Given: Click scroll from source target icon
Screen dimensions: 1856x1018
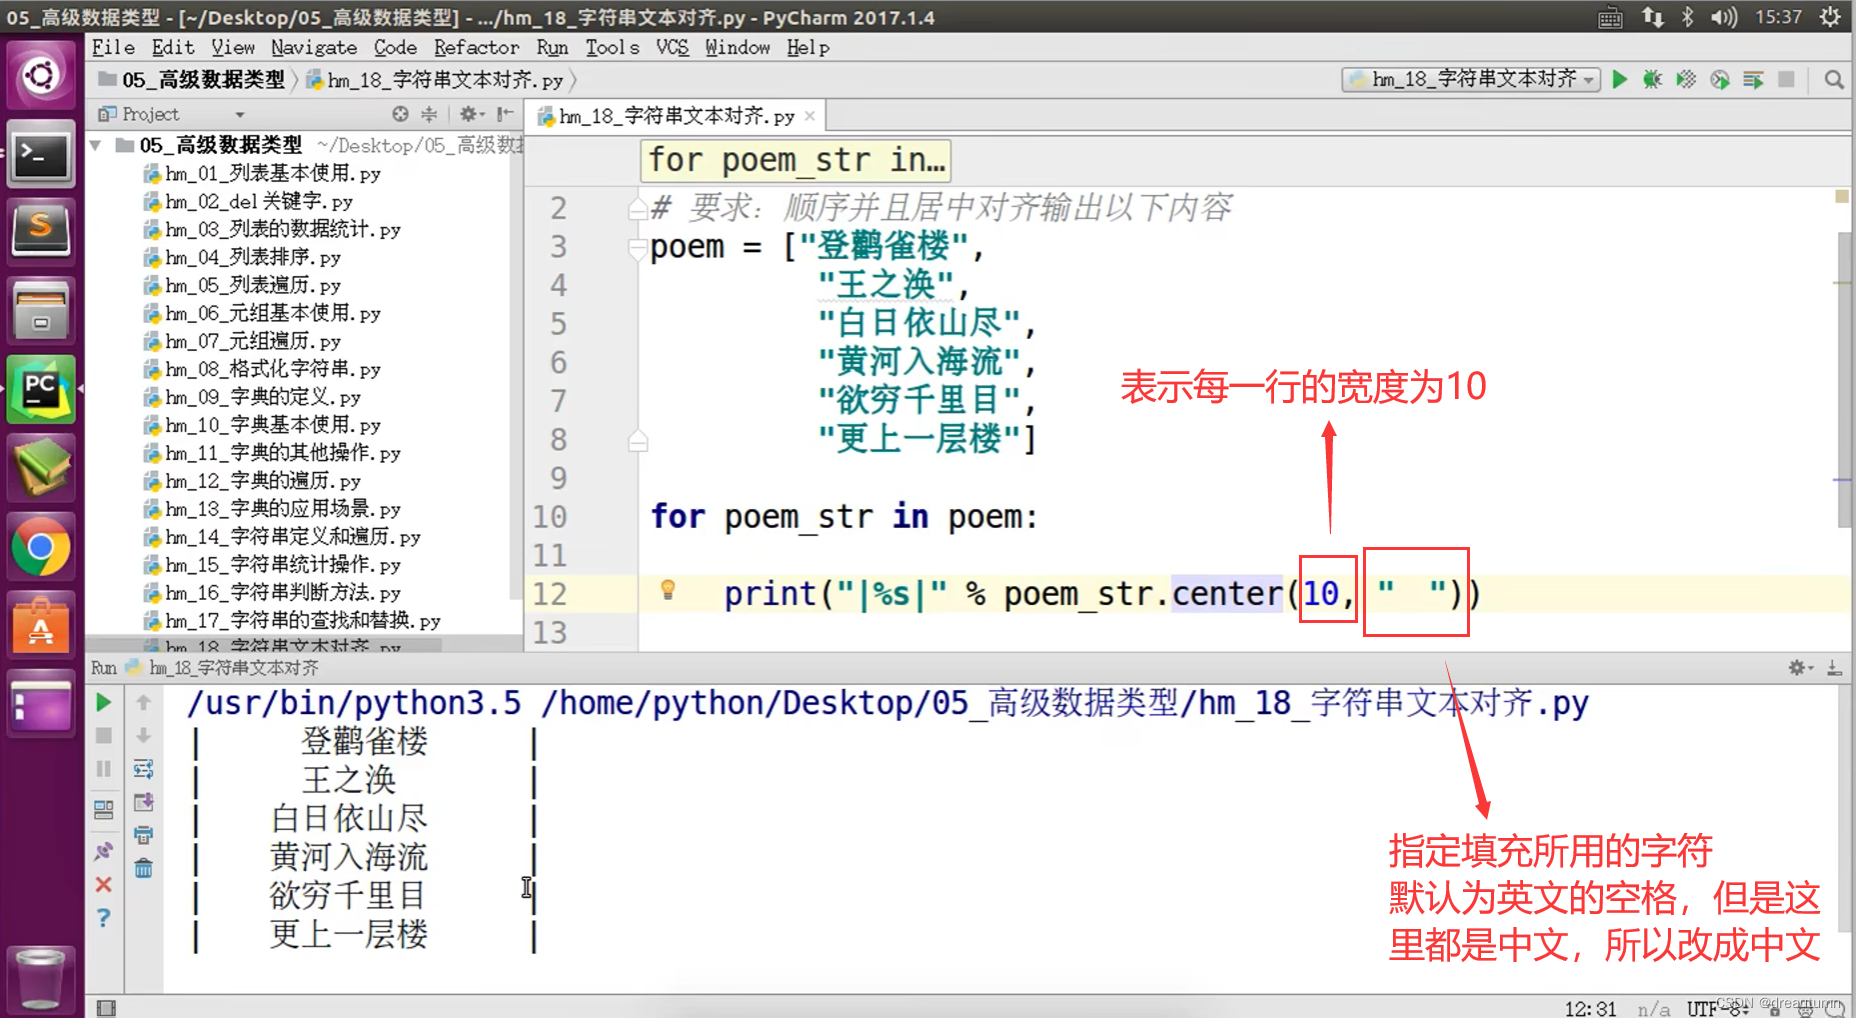Looking at the screenshot, I should coord(400,114).
